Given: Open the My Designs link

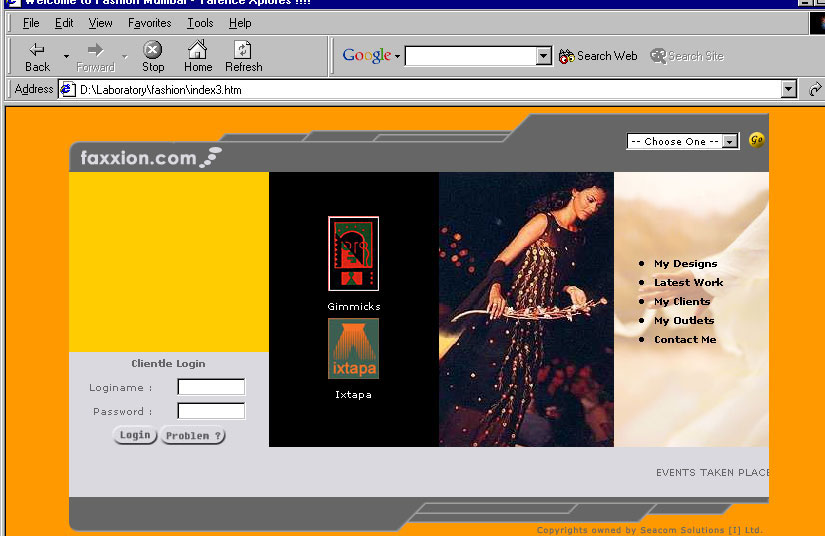Looking at the screenshot, I should pyautogui.click(x=686, y=264).
